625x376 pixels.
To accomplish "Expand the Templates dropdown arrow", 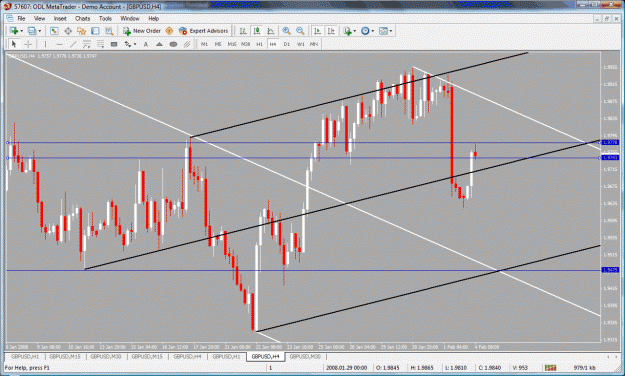I will 391,31.
